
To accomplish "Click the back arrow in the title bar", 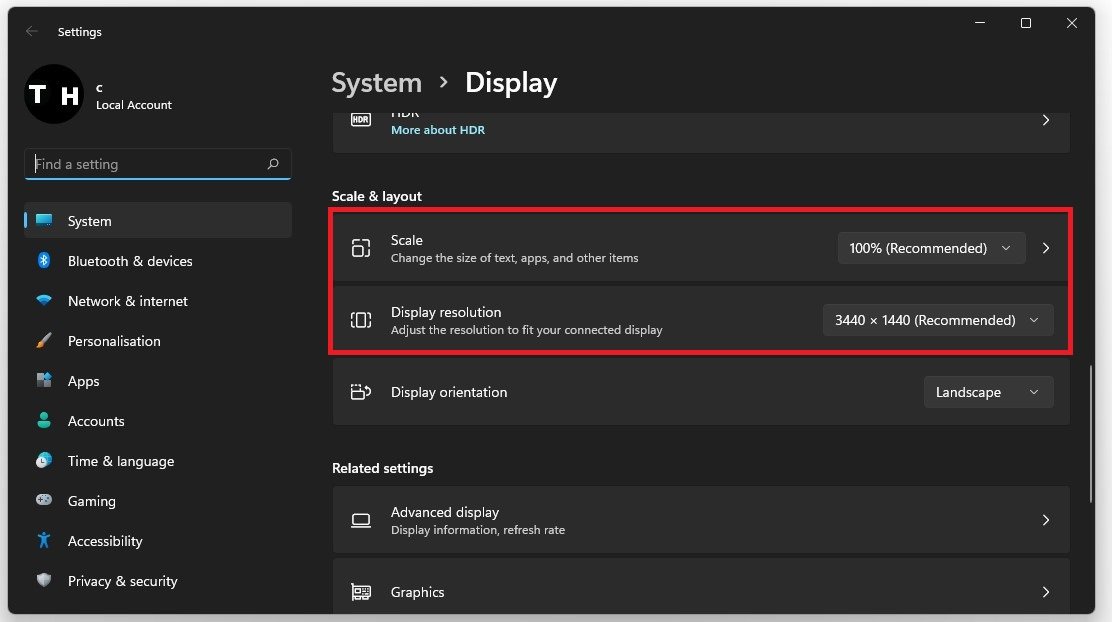I will [x=32, y=32].
